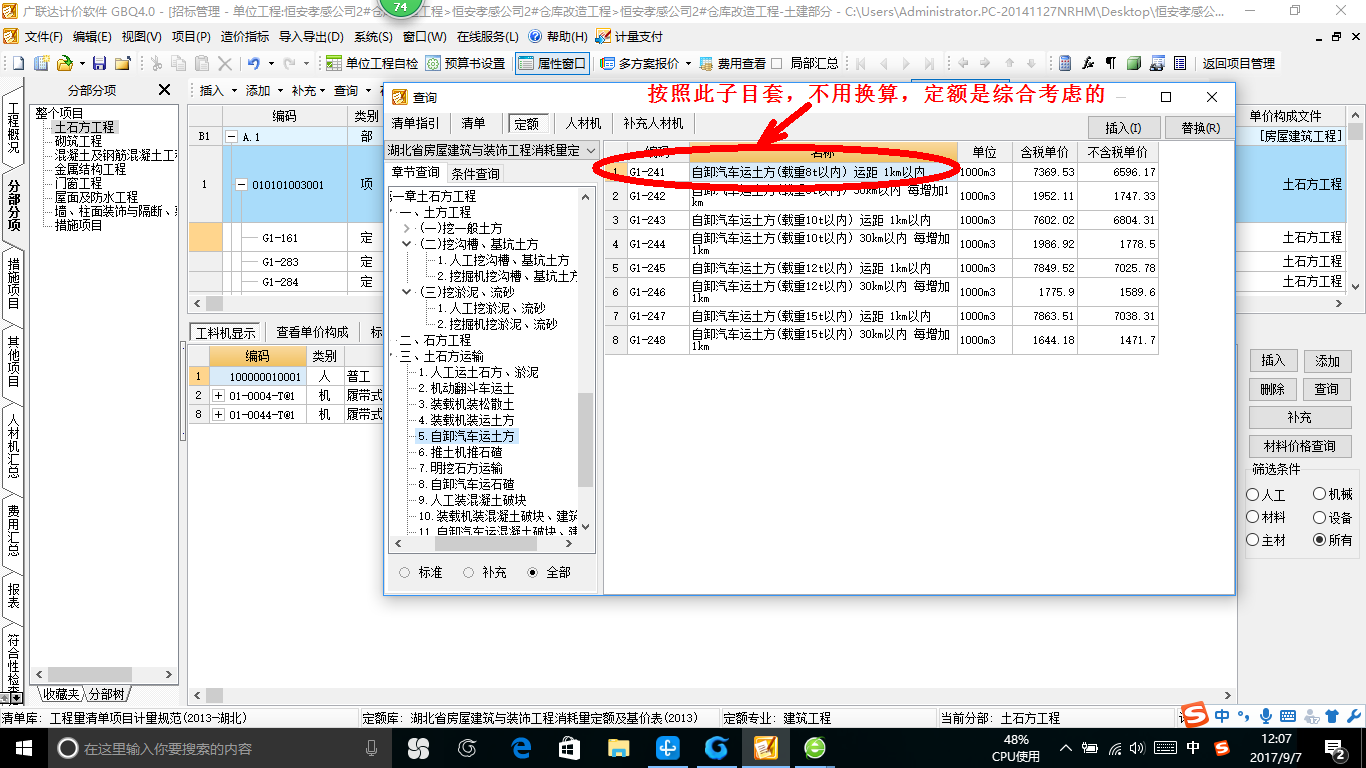Collapse the A.1 section row
Viewport: 1366px width, 768px height.
(x=231, y=137)
